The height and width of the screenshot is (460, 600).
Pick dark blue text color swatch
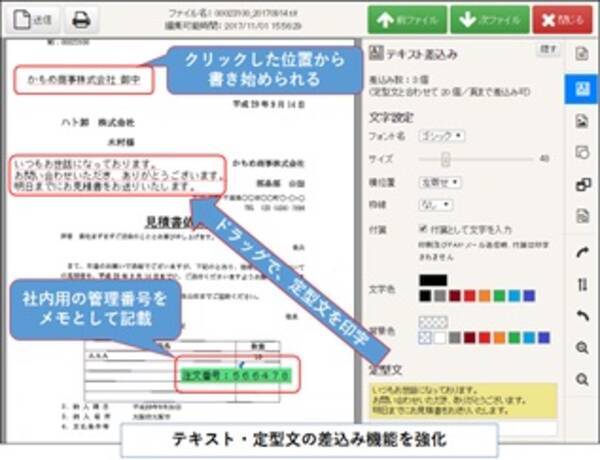tap(529, 296)
